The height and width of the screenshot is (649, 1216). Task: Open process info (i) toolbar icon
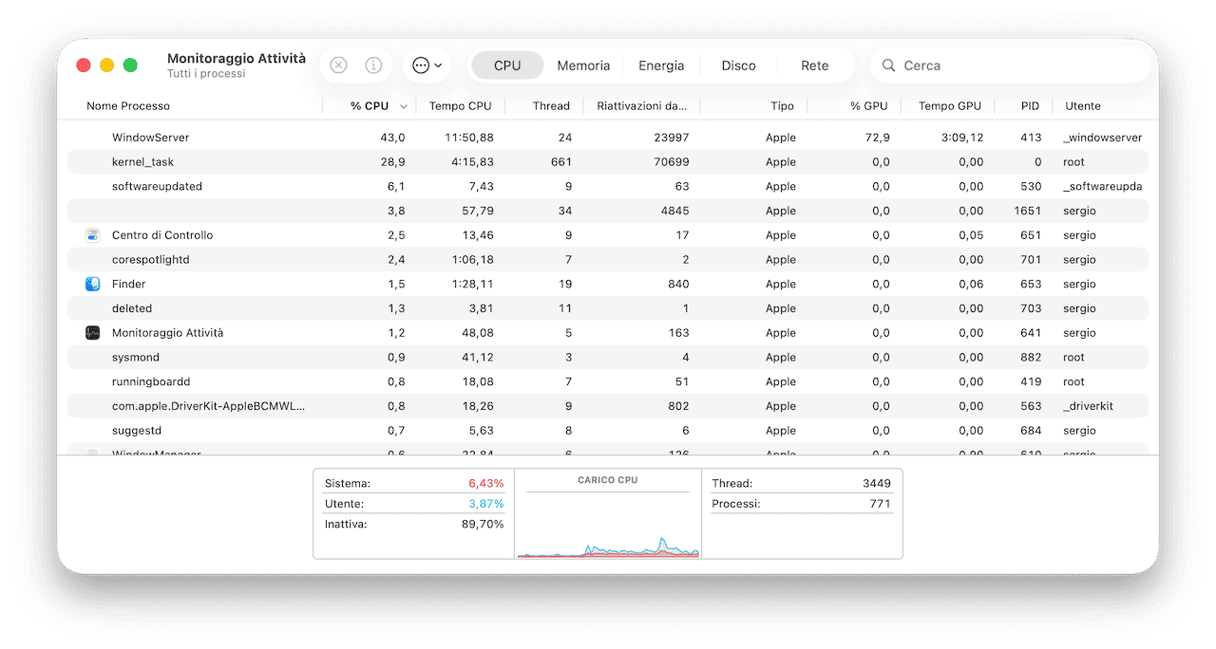point(373,65)
